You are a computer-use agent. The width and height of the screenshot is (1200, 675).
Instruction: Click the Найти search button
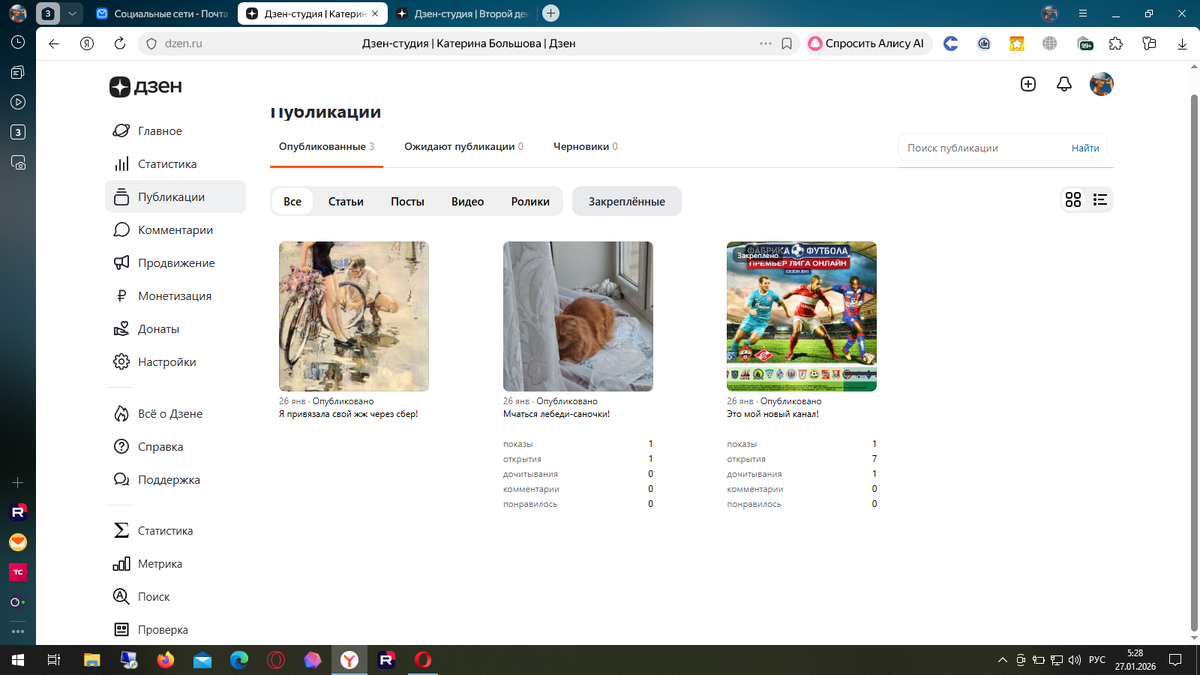(1085, 148)
